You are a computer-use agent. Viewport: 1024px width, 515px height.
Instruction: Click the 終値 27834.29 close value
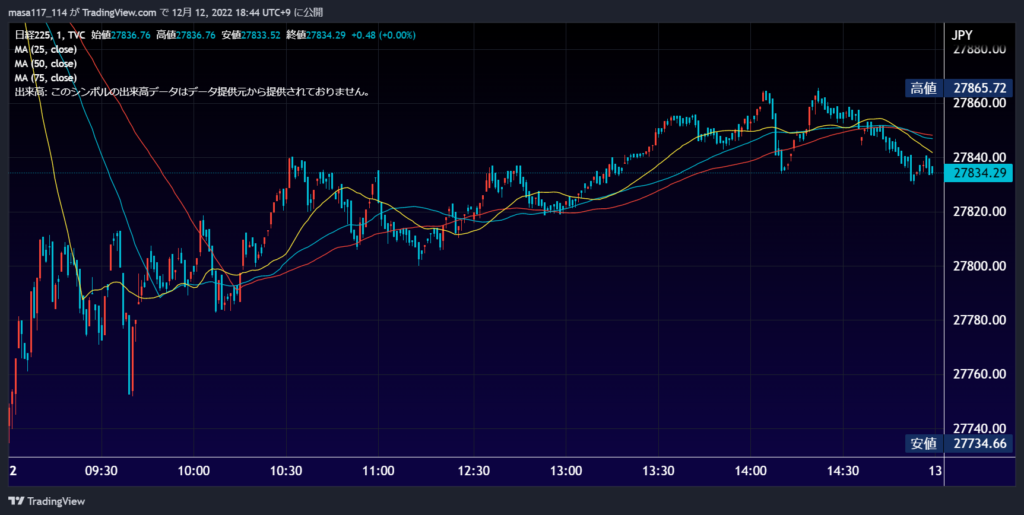[x=315, y=35]
